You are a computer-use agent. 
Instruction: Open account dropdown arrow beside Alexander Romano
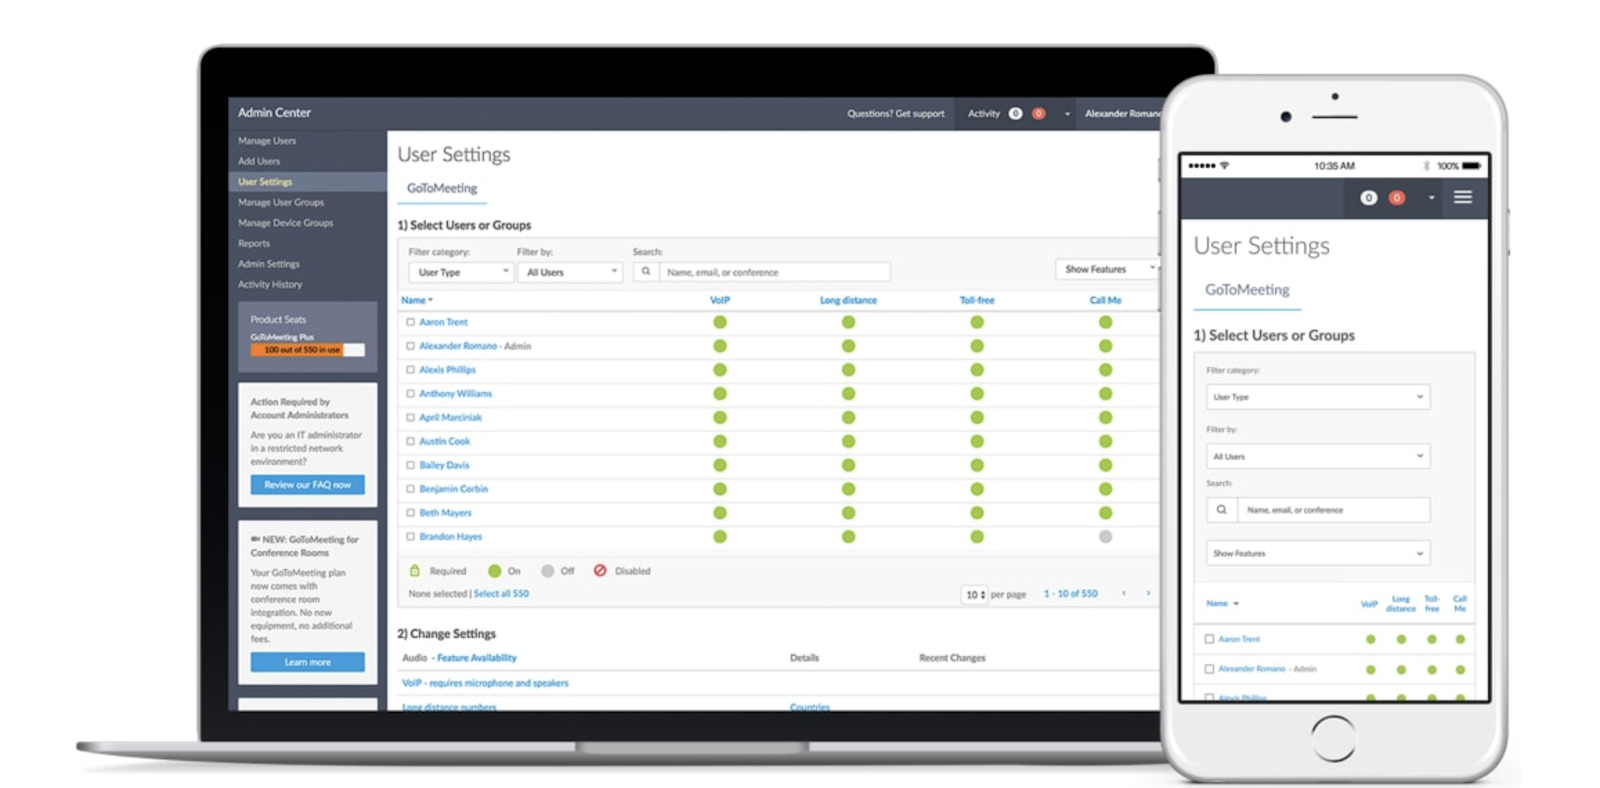tap(1067, 114)
